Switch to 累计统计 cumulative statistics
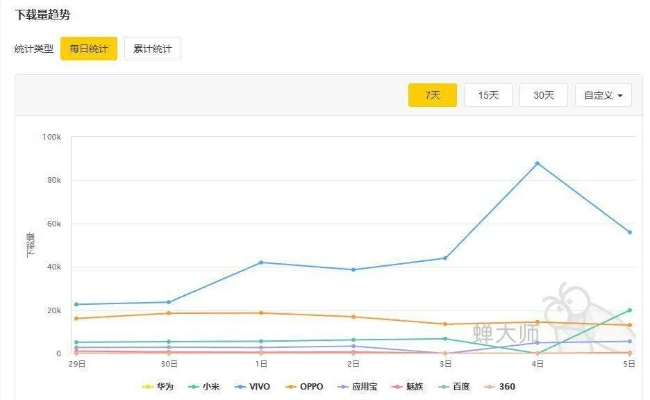The width and height of the screenshot is (650, 400). (x=152, y=48)
